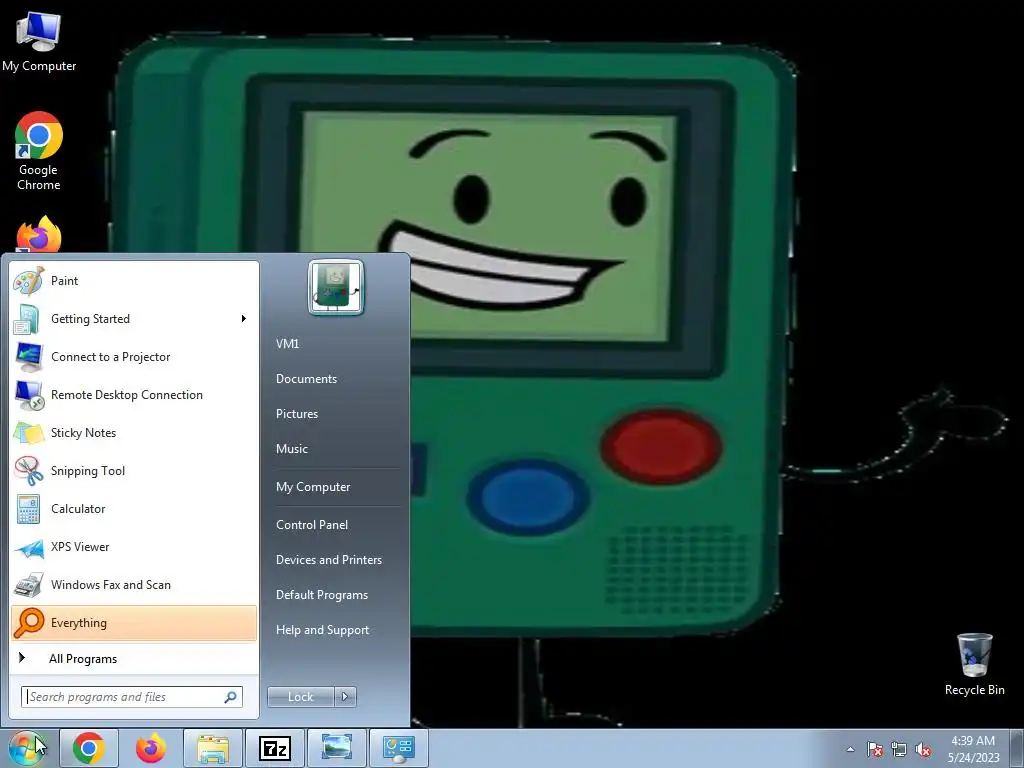Select Firefox desktop shortcut

click(x=39, y=234)
